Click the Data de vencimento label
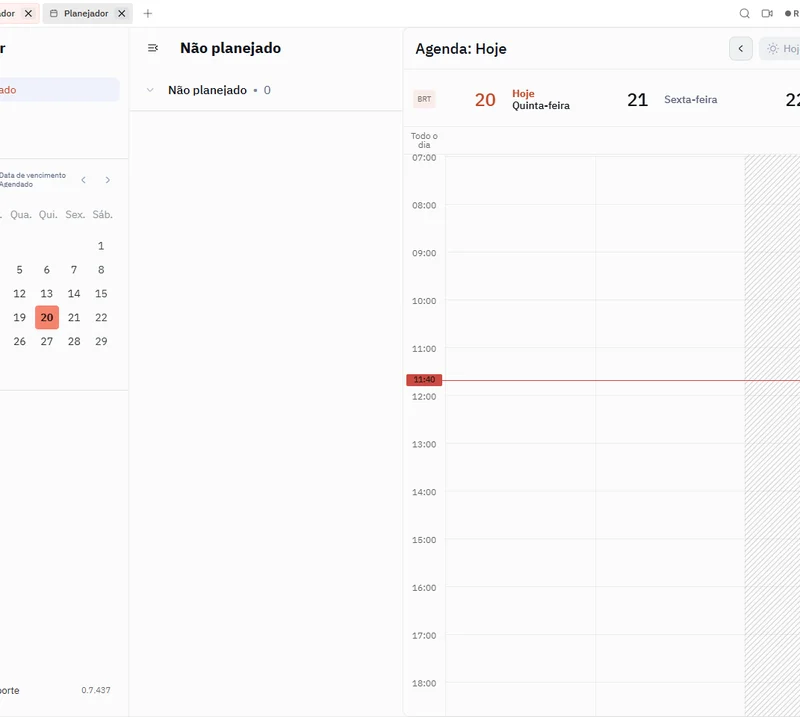Image resolution: width=800 pixels, height=717 pixels. coord(33,175)
